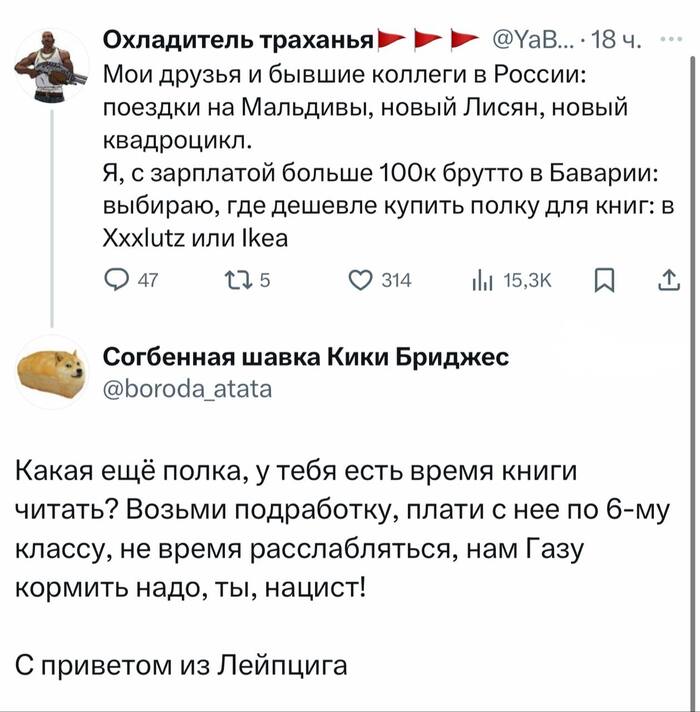
Task: Visit the Согбенная шавка Кики Бриджес profile
Action: click(x=306, y=357)
